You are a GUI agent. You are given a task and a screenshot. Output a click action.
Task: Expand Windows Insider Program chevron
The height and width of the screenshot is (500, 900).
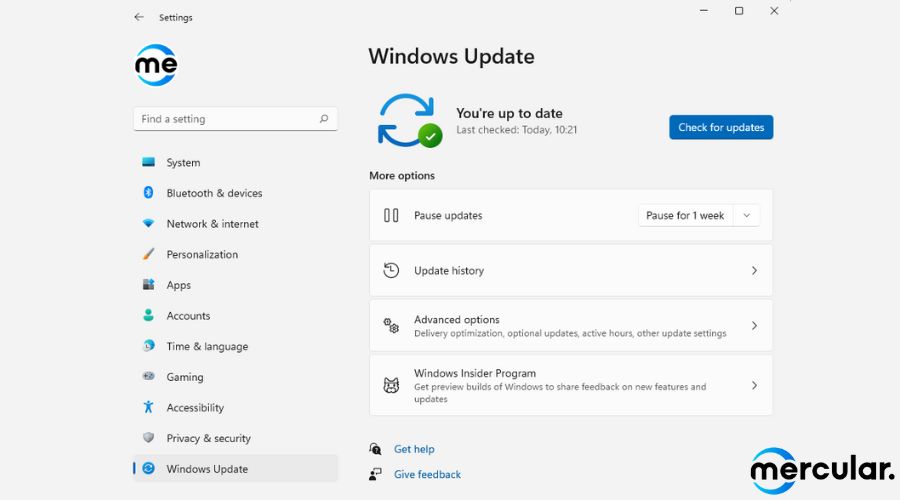pyautogui.click(x=754, y=385)
